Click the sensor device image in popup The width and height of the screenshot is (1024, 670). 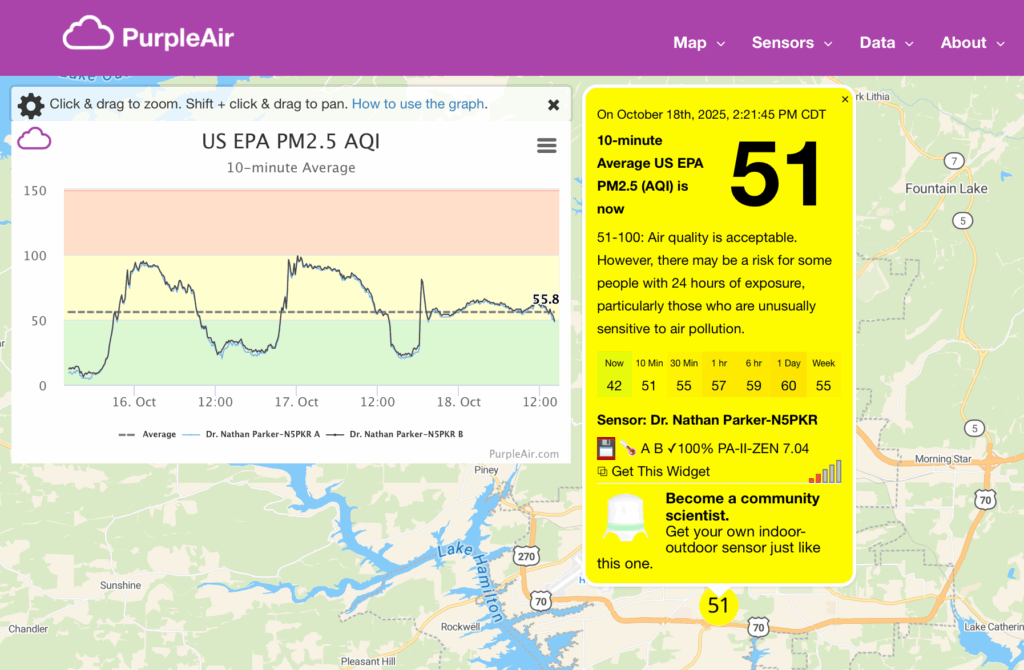point(629,521)
